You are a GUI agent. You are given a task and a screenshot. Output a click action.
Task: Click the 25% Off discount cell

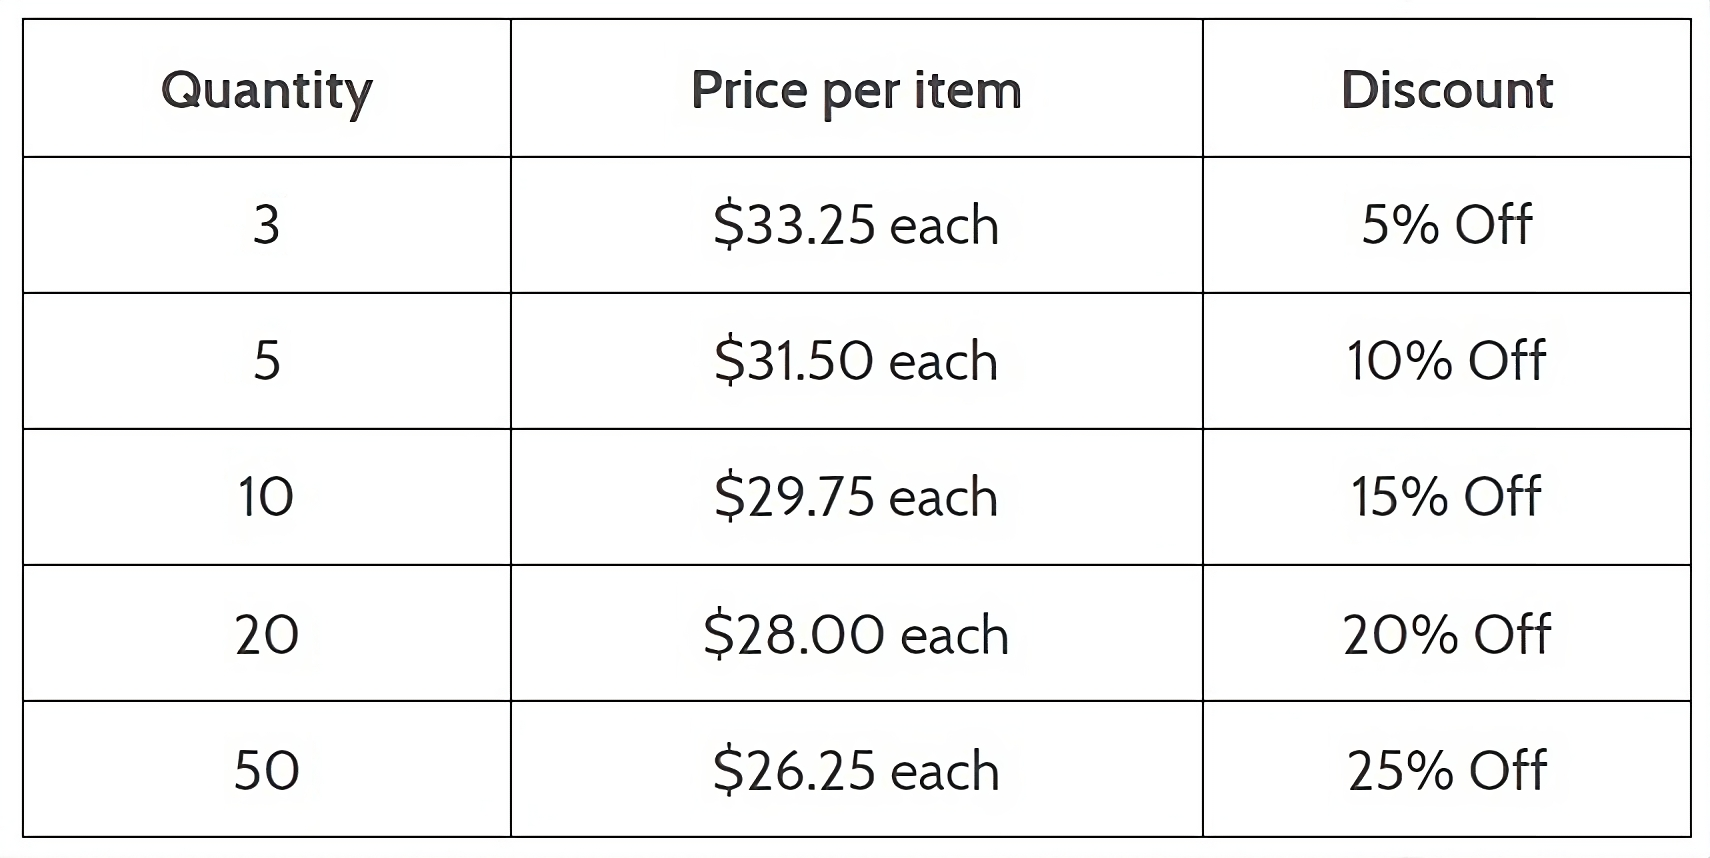pos(1446,770)
